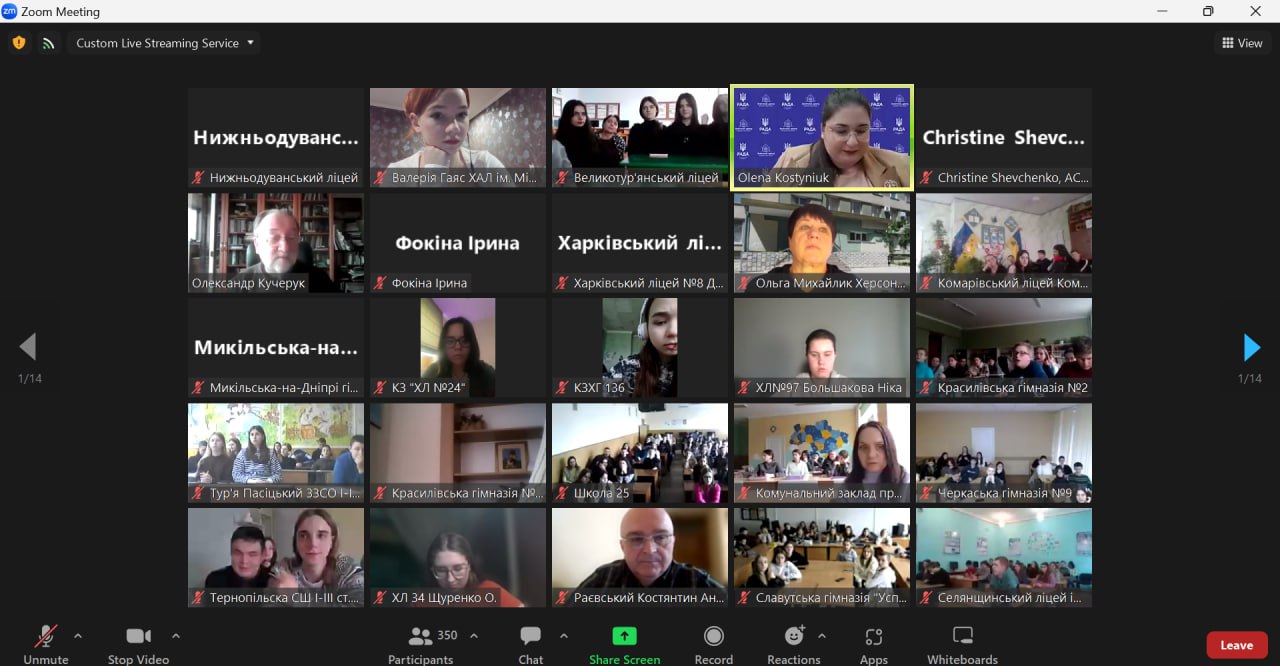
Task: Go to previous gallery page arrow
Action: [28, 347]
